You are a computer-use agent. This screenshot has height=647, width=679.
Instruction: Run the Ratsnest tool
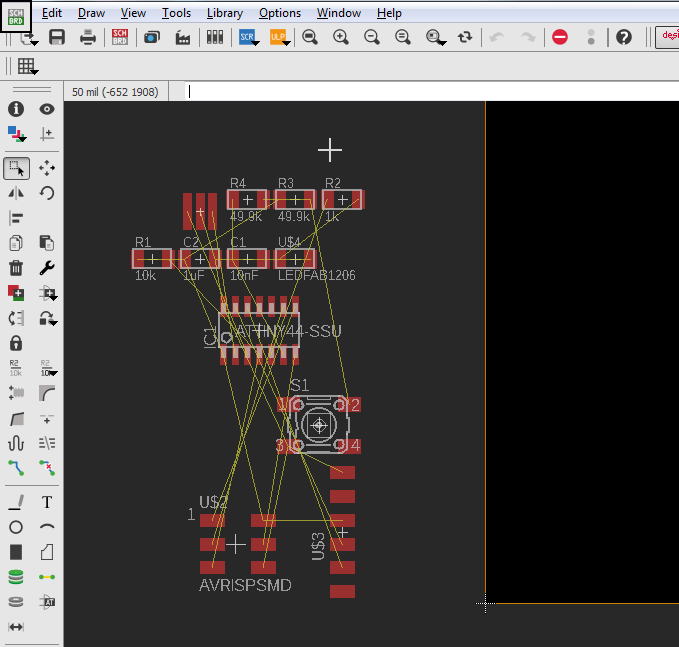pyautogui.click(x=47, y=577)
